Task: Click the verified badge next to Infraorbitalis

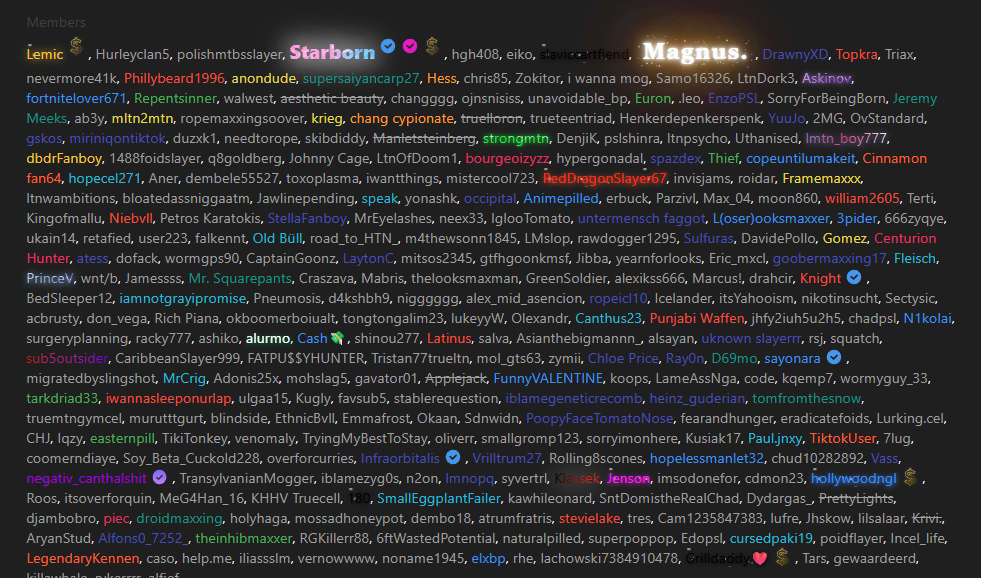Action: tap(453, 457)
